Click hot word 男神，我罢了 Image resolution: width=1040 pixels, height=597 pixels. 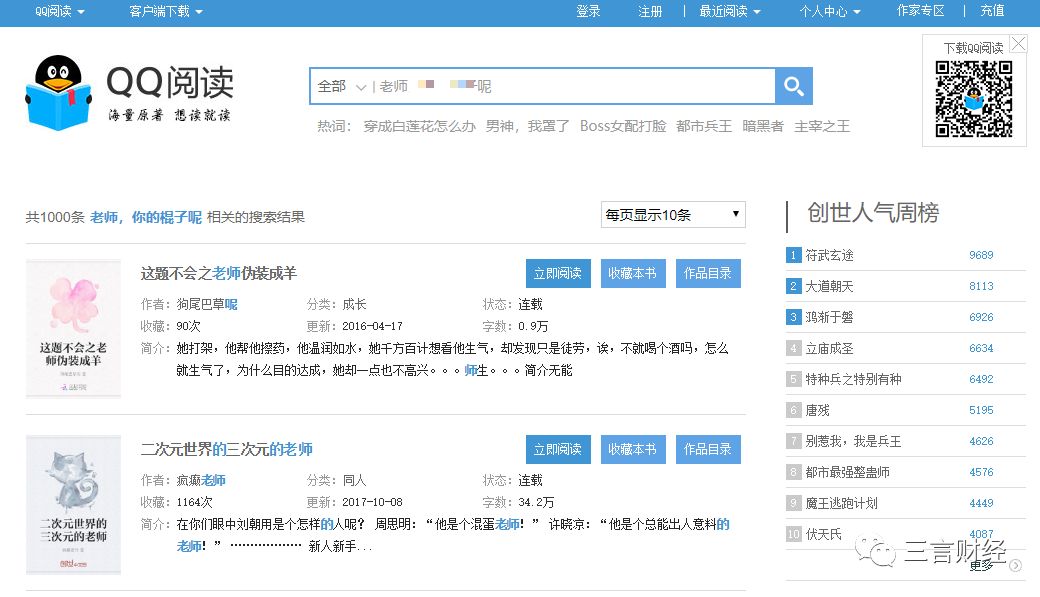pyautogui.click(x=527, y=126)
